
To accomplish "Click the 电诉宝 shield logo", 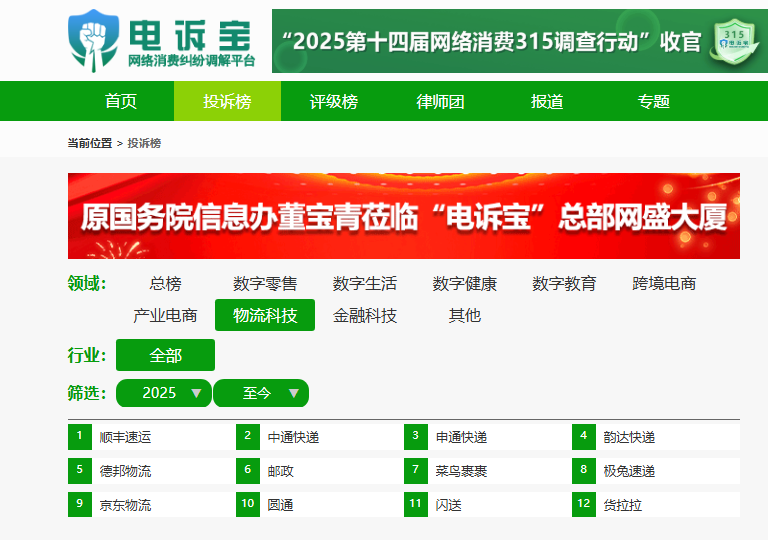I will (x=93, y=41).
